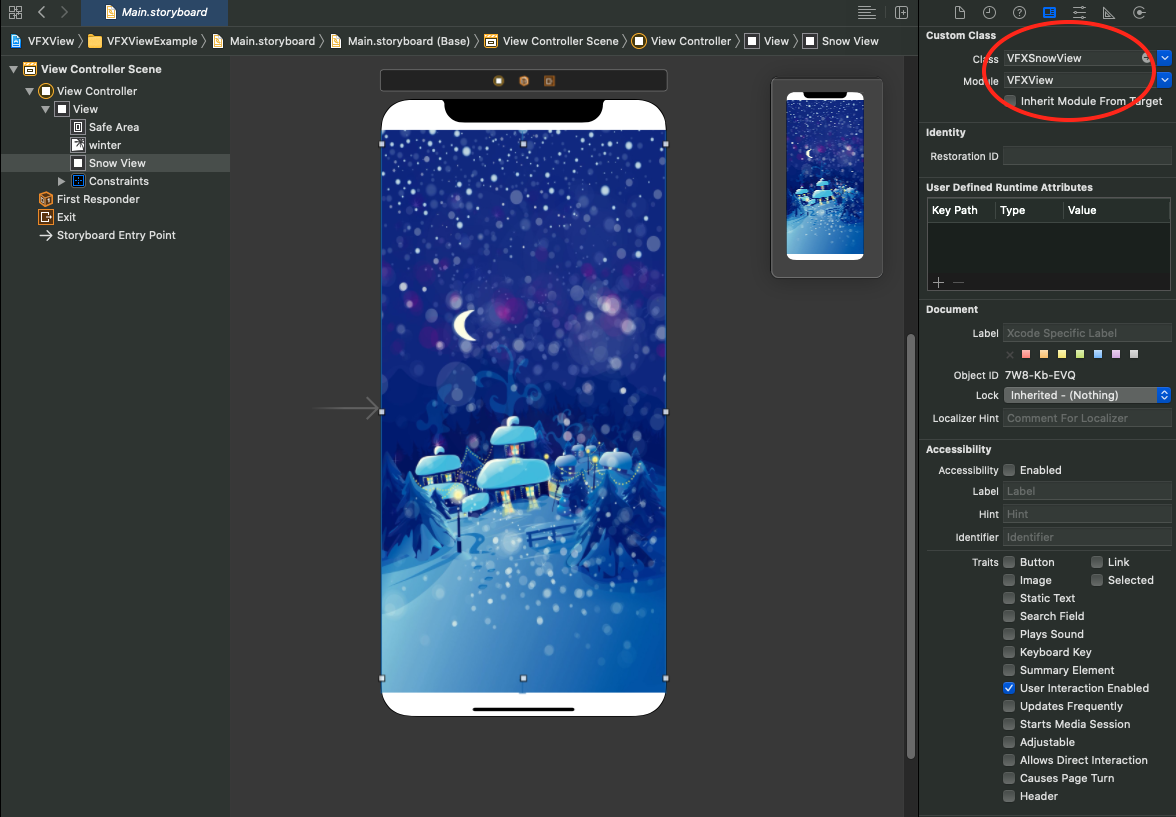Go forward in editor history
The height and width of the screenshot is (817, 1176).
[x=64, y=12]
